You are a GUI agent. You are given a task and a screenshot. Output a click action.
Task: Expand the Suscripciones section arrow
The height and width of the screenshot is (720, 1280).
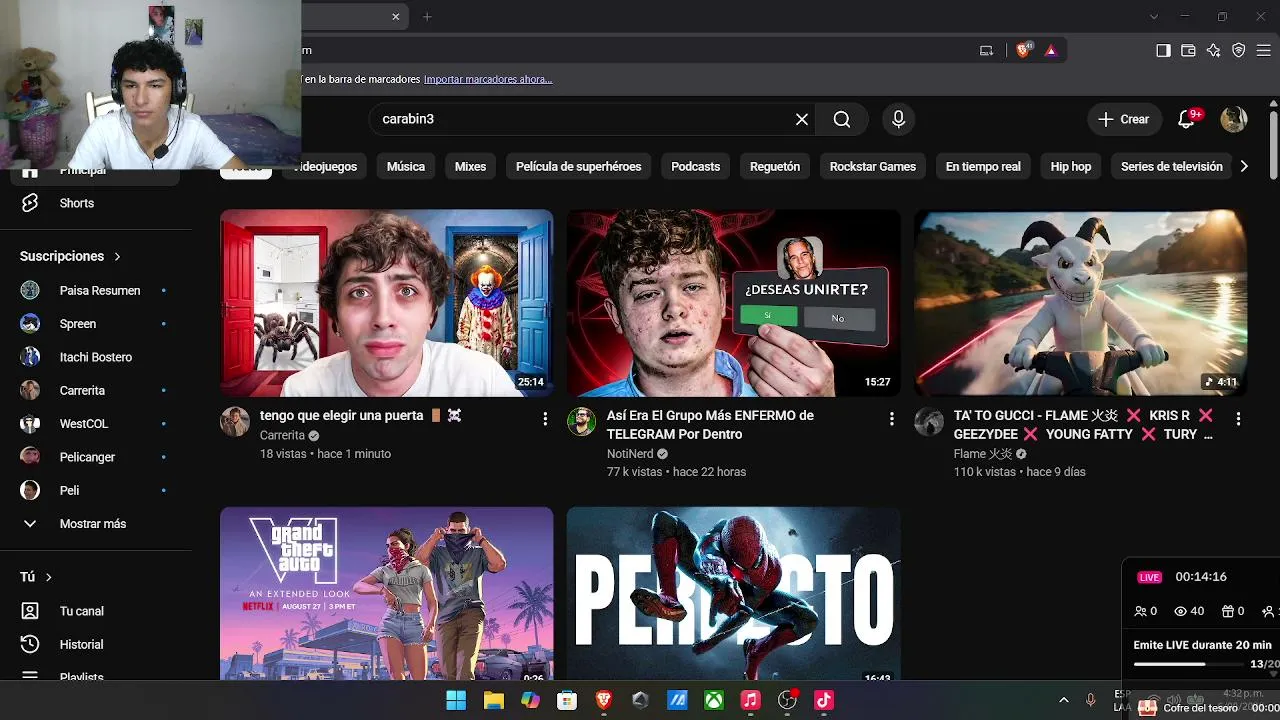point(117,256)
